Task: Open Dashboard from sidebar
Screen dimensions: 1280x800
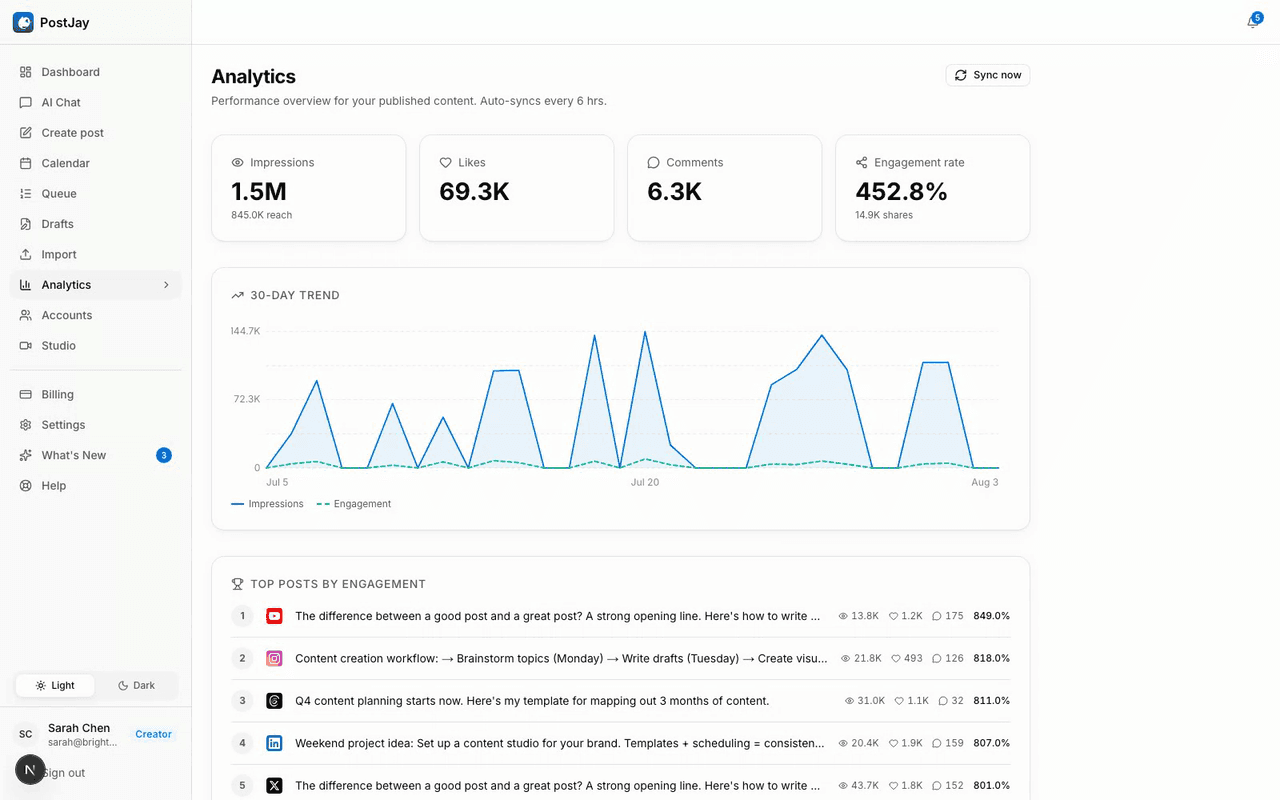Action: point(96,72)
